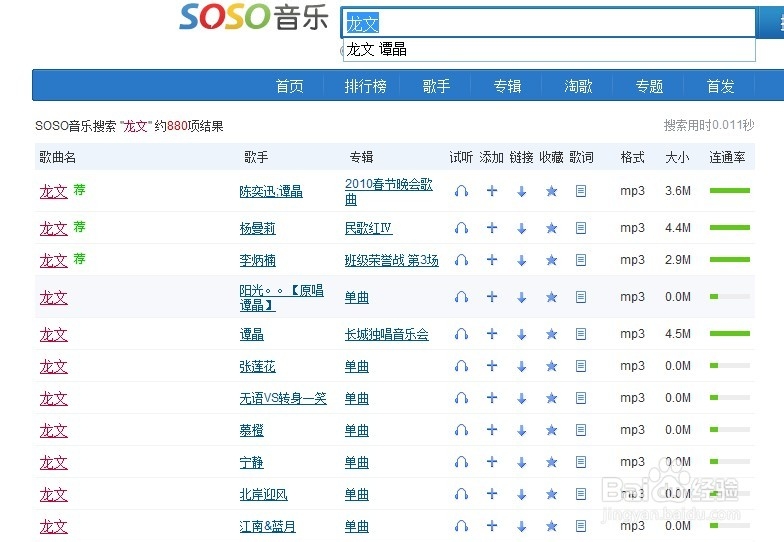Viewport: 784px width, 542px height.
Task: Click connectivity bar of 陈奕迅,谭晶 row
Action: click(730, 190)
